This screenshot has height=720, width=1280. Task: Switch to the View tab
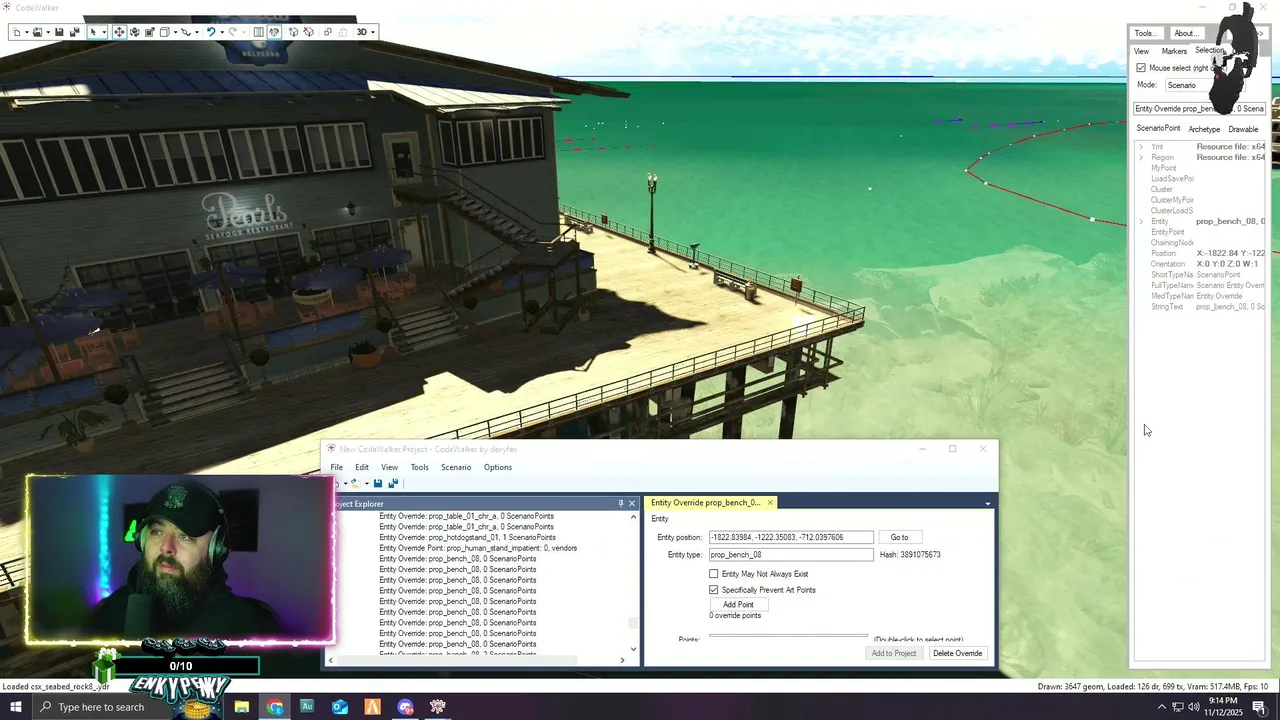pos(1141,51)
